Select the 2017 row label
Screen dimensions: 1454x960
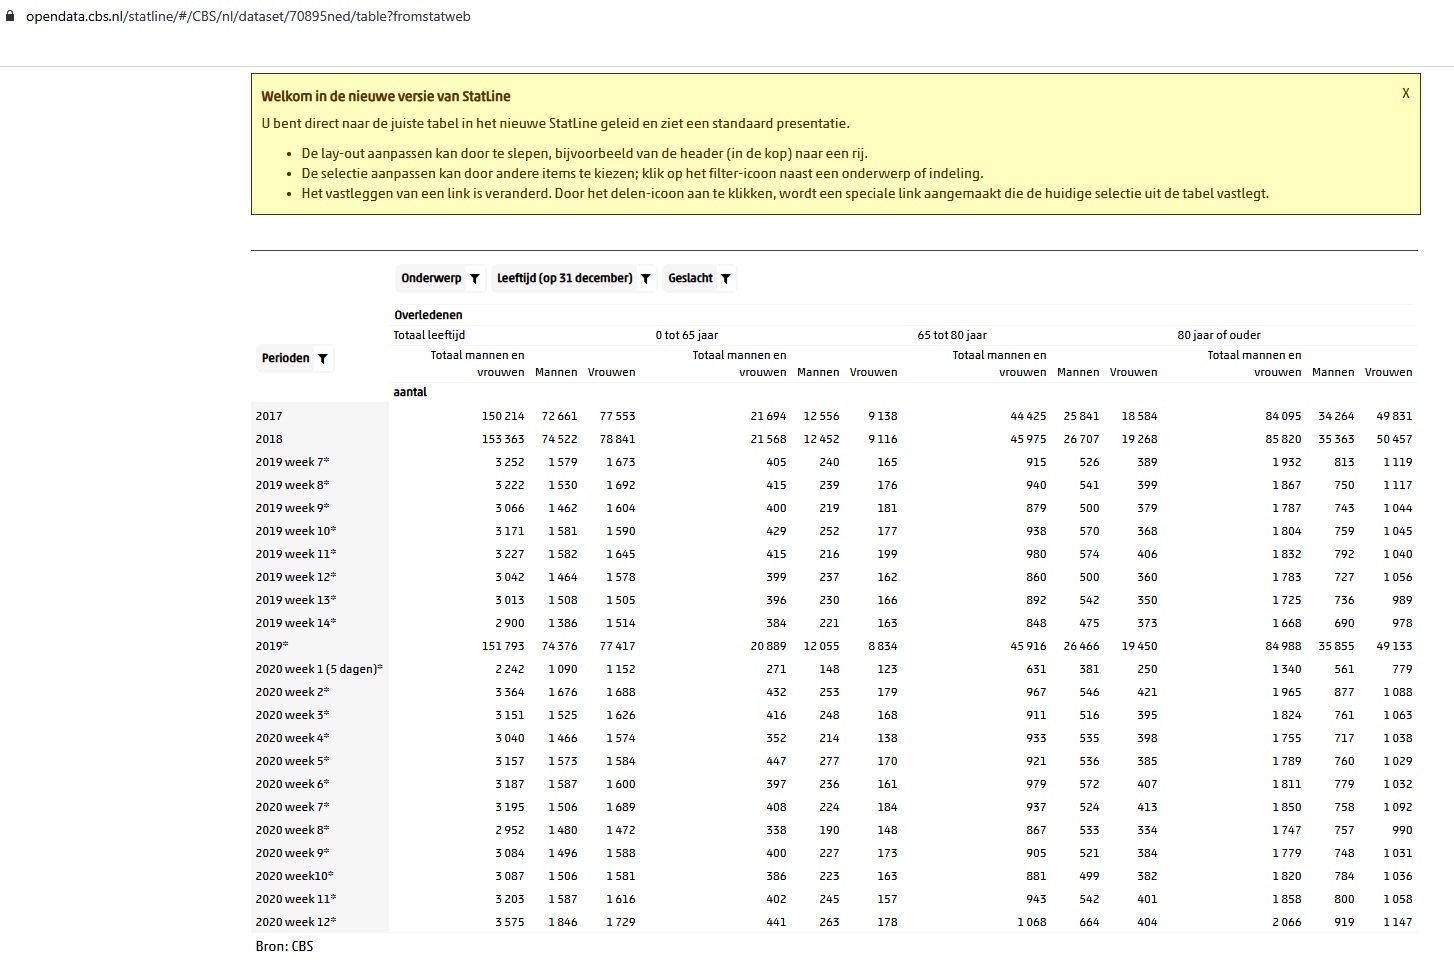269,416
